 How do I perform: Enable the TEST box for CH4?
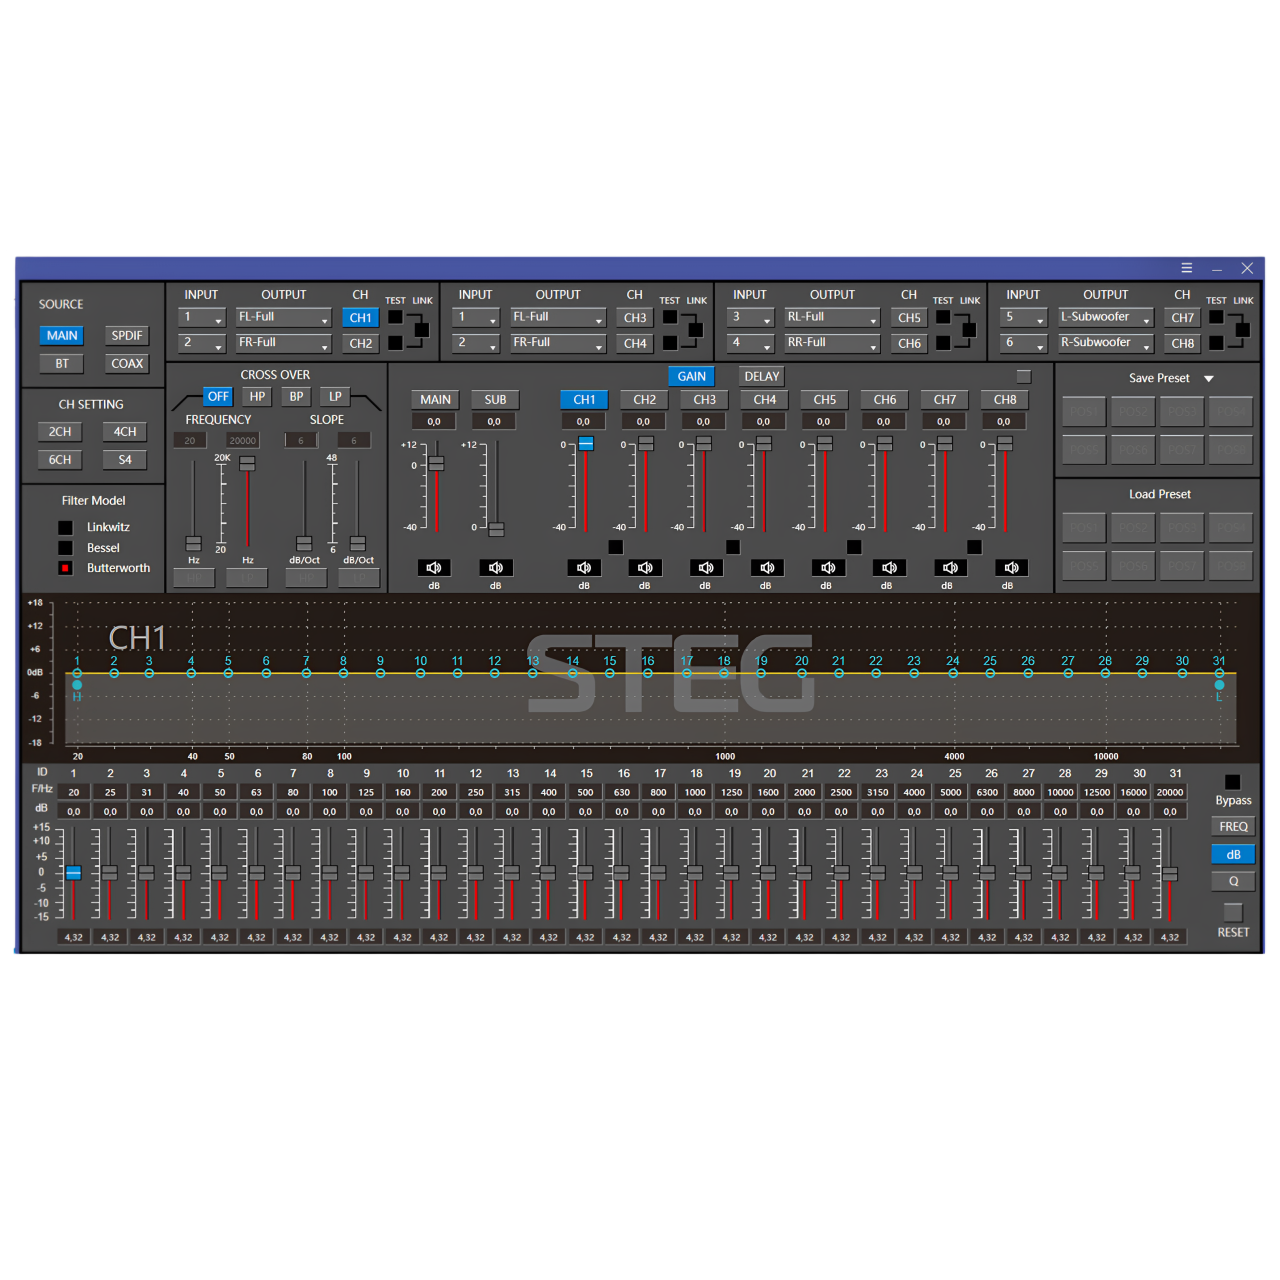[670, 343]
